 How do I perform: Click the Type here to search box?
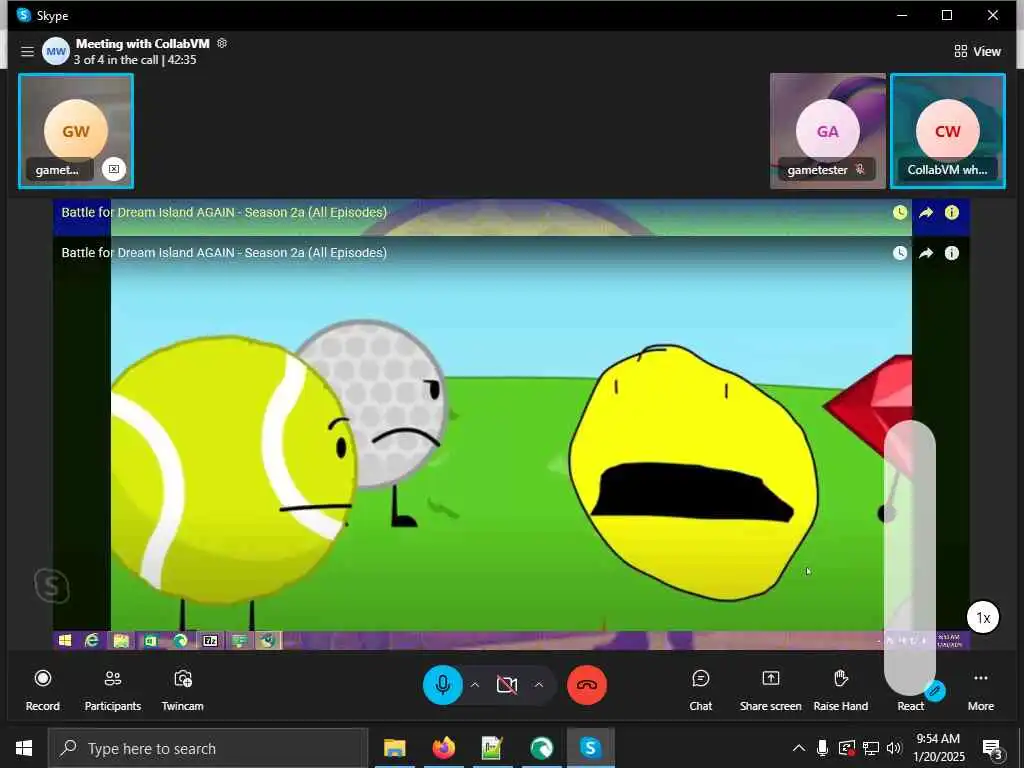(208, 748)
